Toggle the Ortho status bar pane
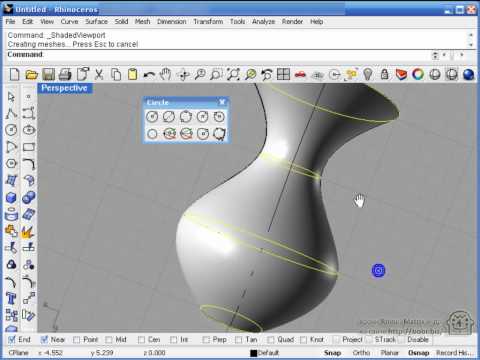 (361, 353)
